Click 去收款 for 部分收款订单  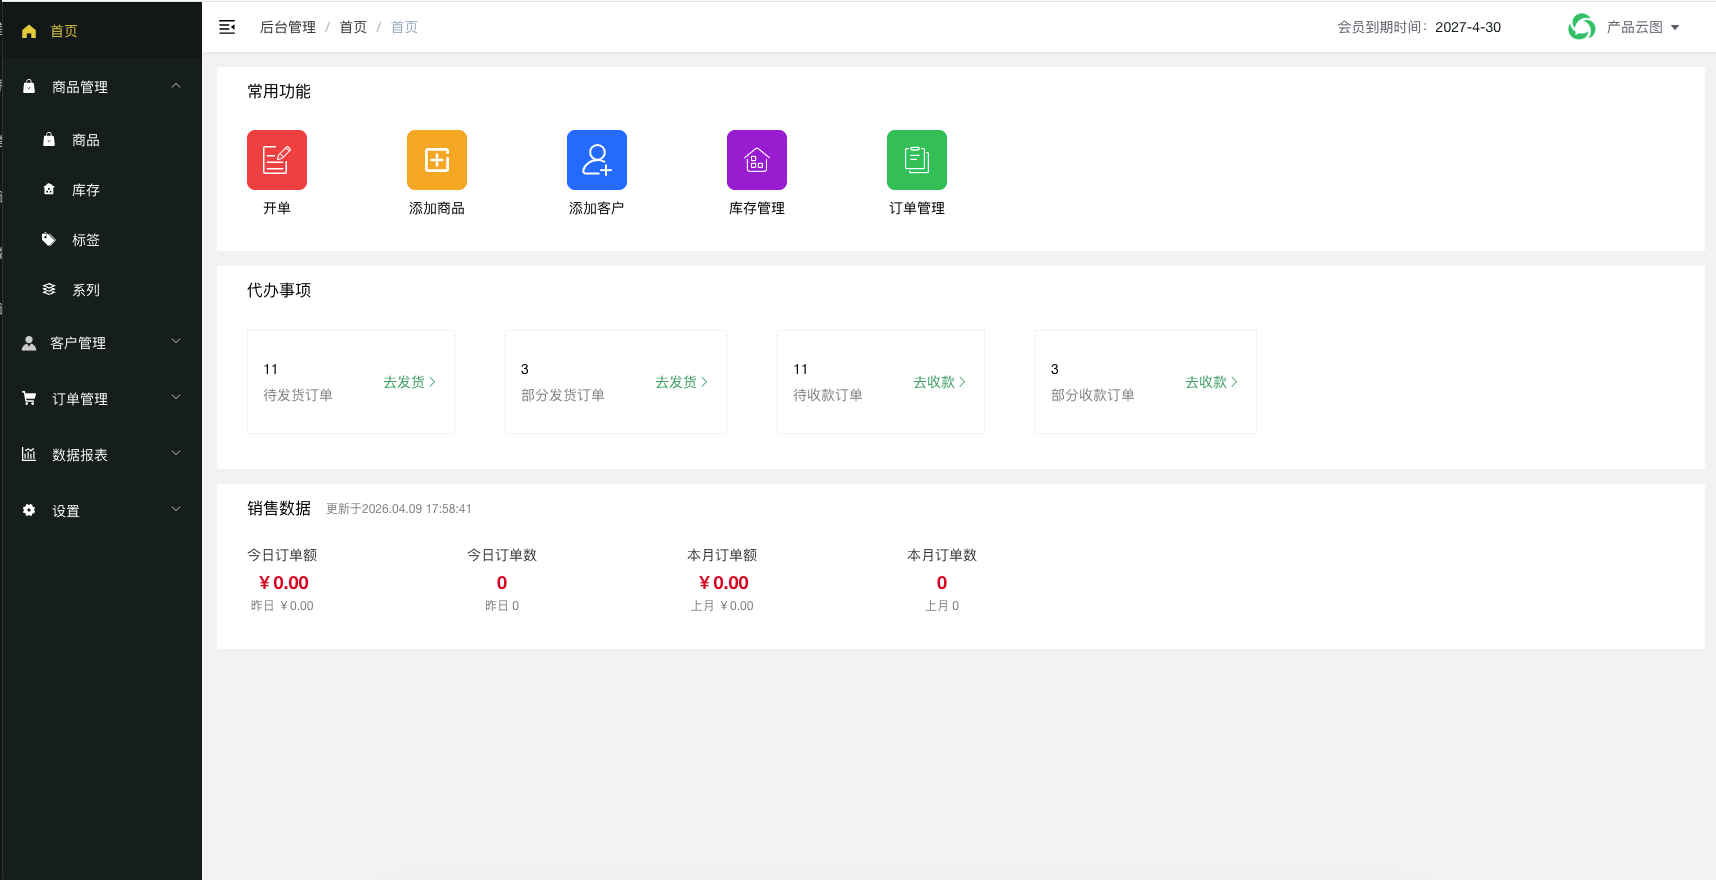pyautogui.click(x=1211, y=382)
